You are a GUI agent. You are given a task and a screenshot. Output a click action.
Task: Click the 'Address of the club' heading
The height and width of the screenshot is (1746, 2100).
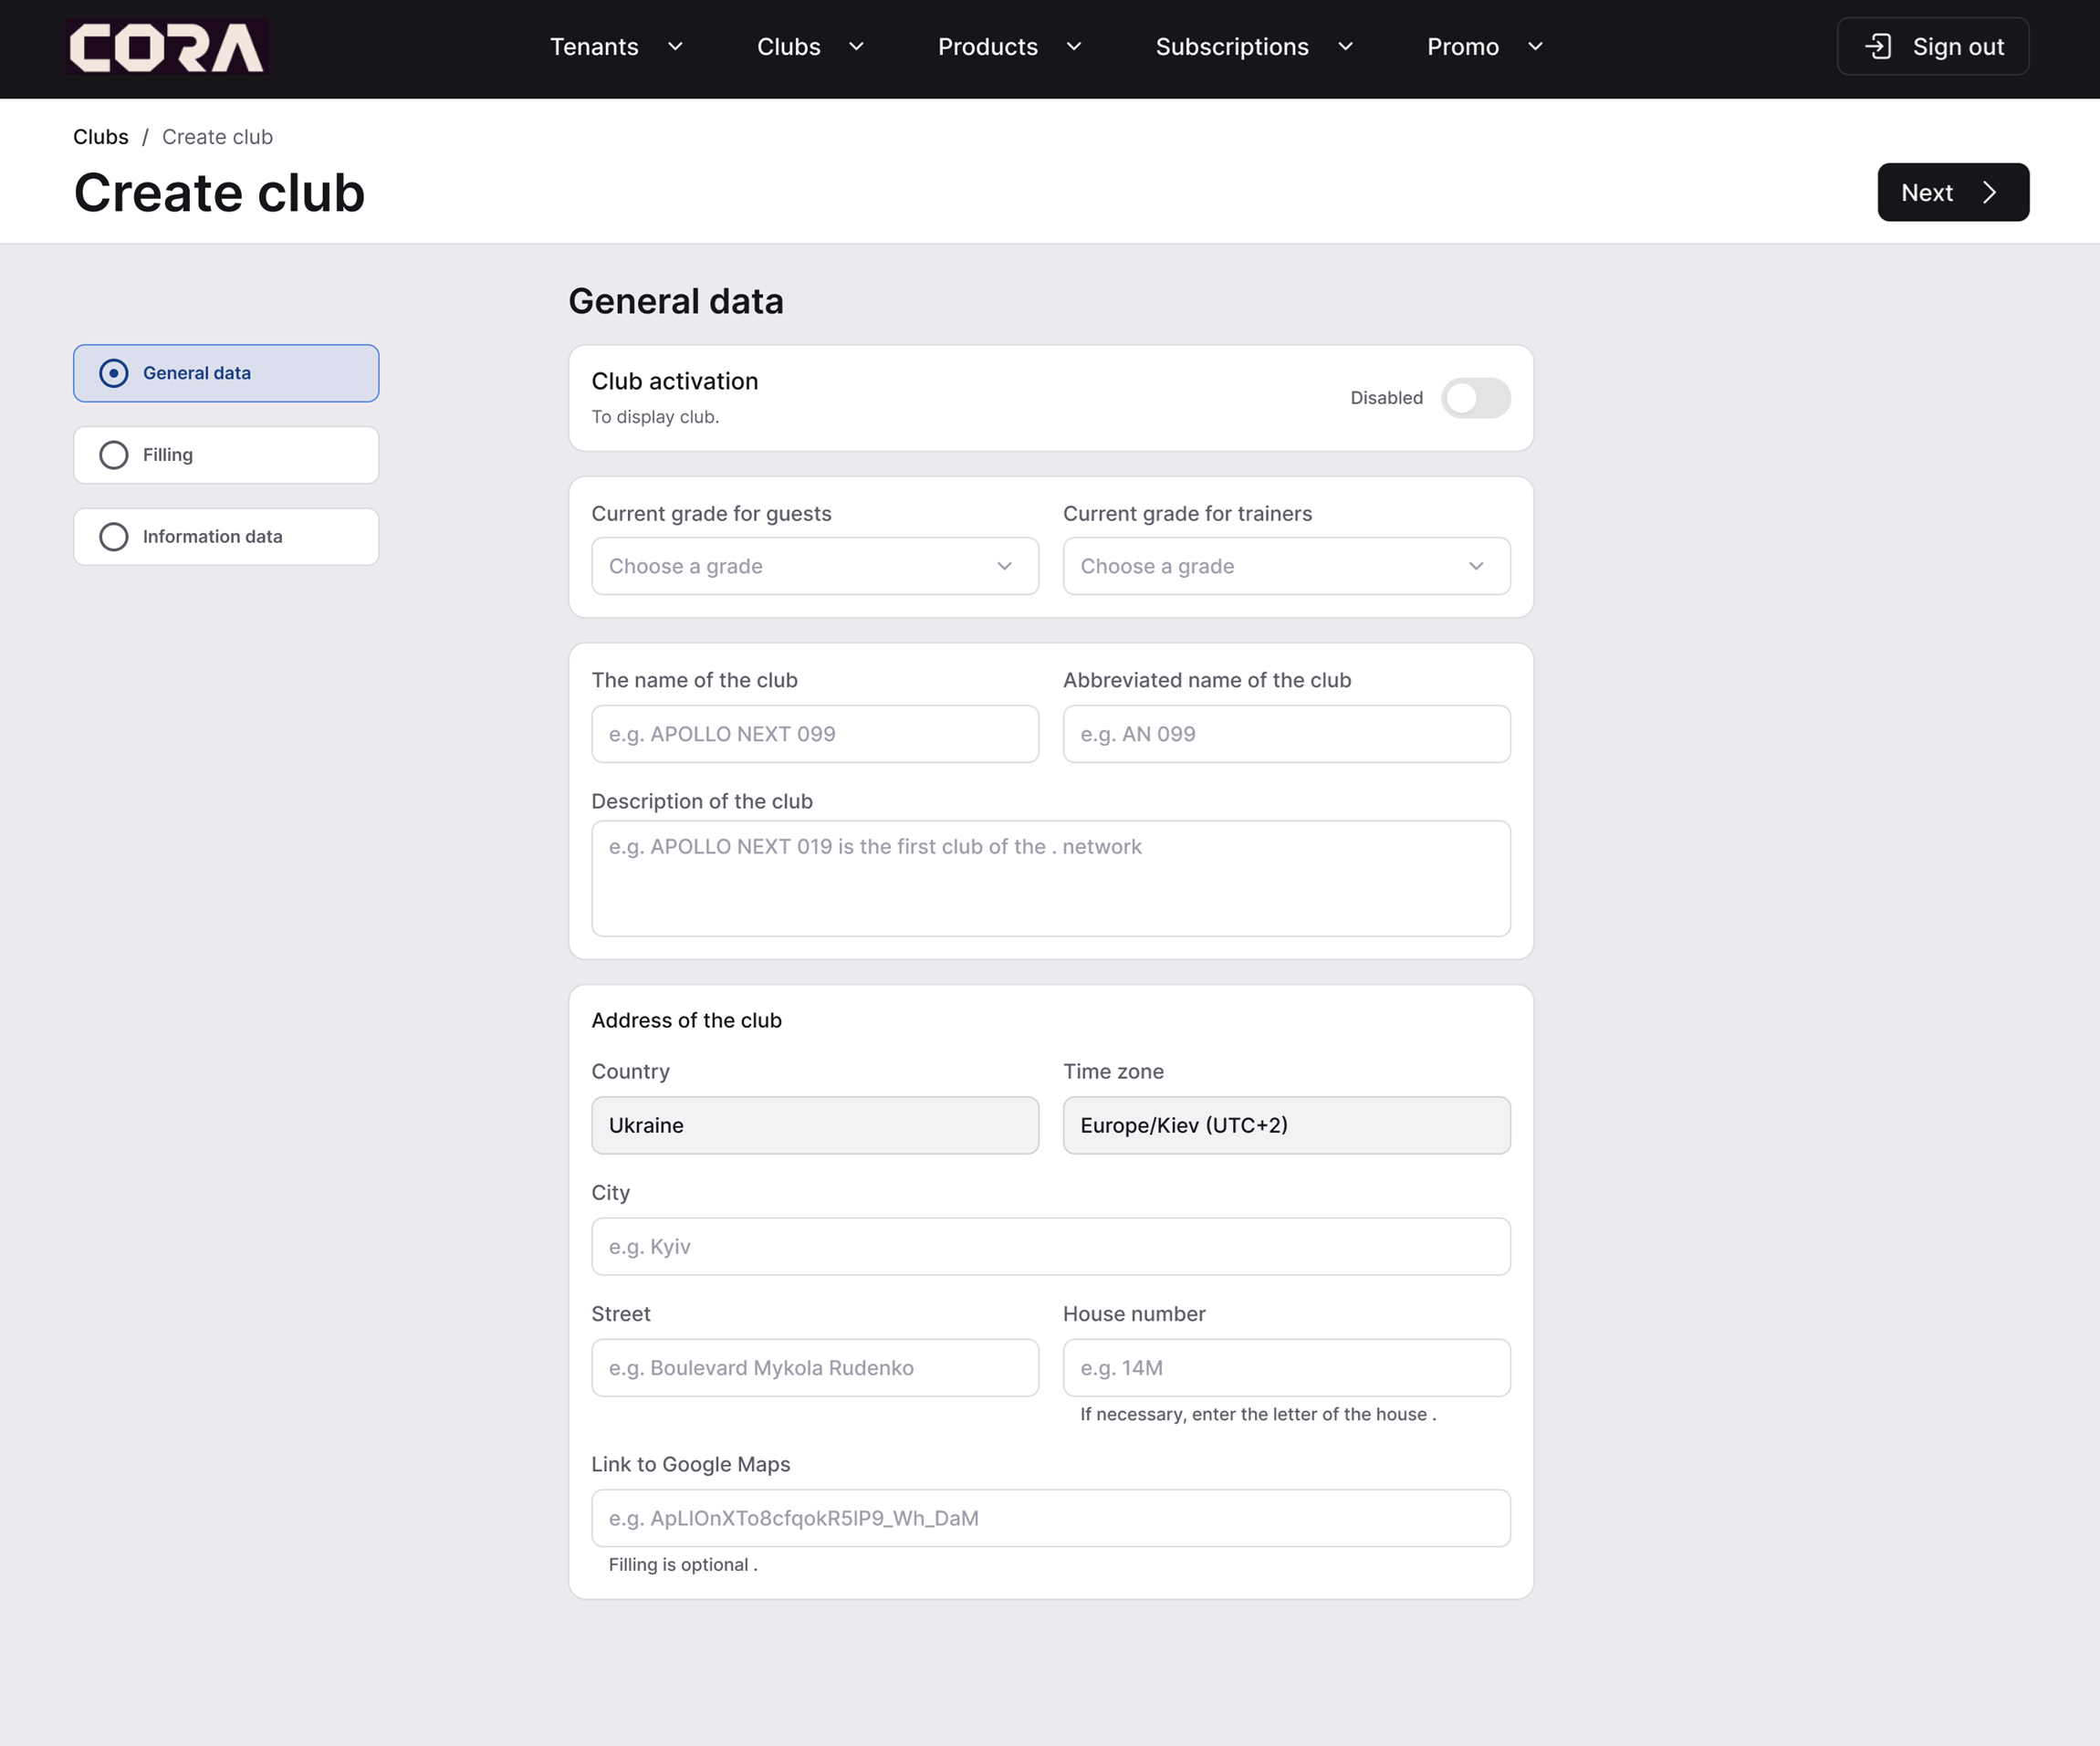[x=686, y=1020]
